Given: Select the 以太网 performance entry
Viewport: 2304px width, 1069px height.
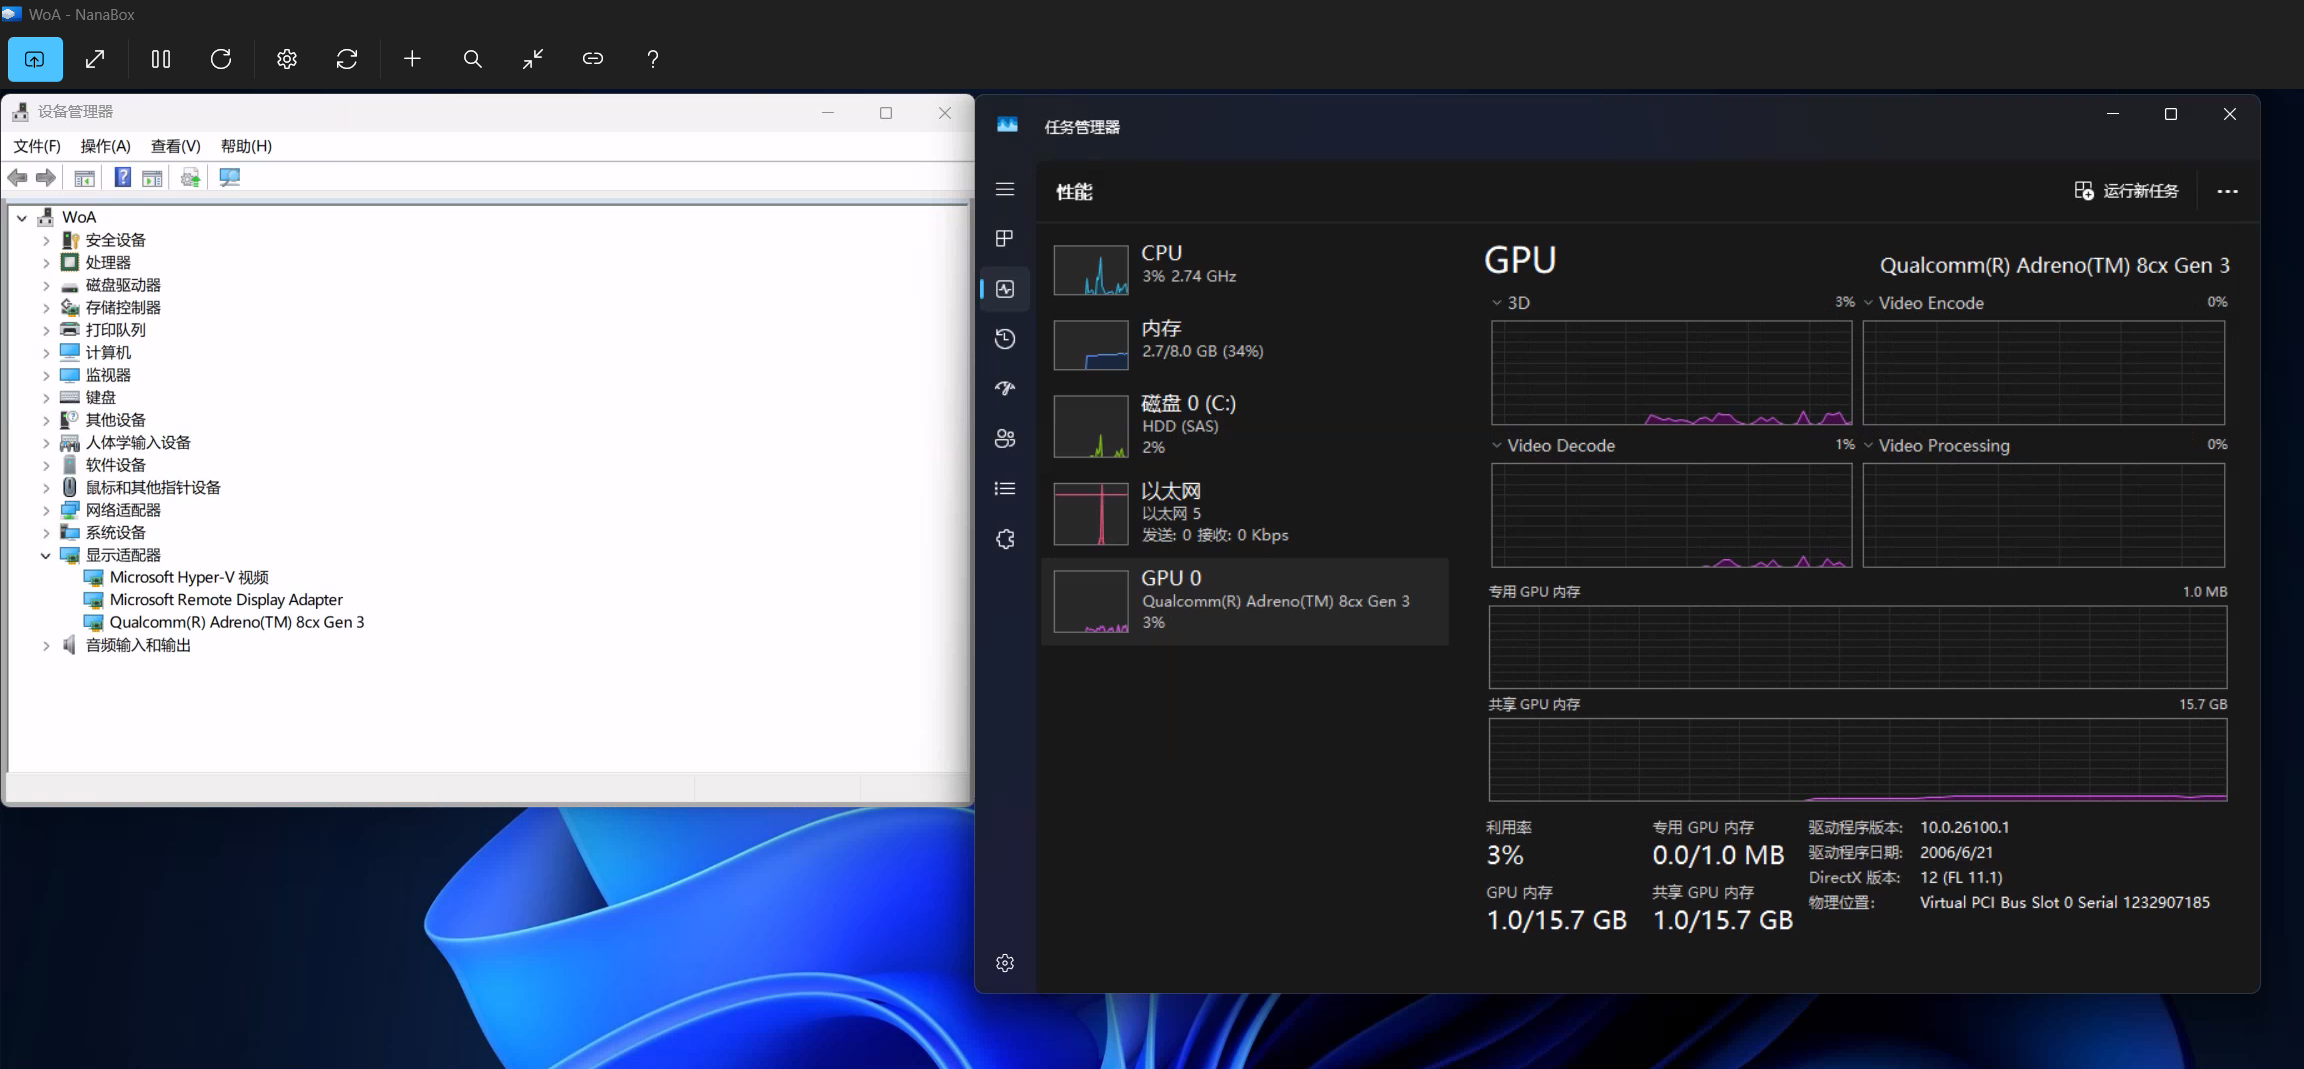Looking at the screenshot, I should coord(1245,513).
